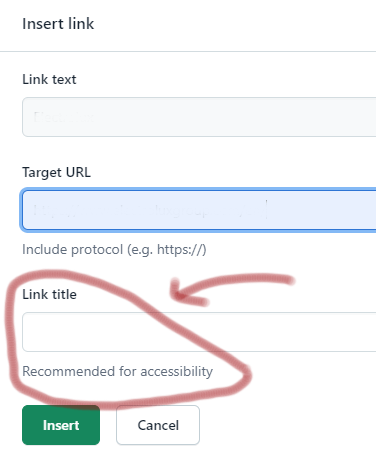
Task: Click the Link text label
Action: coord(49,80)
